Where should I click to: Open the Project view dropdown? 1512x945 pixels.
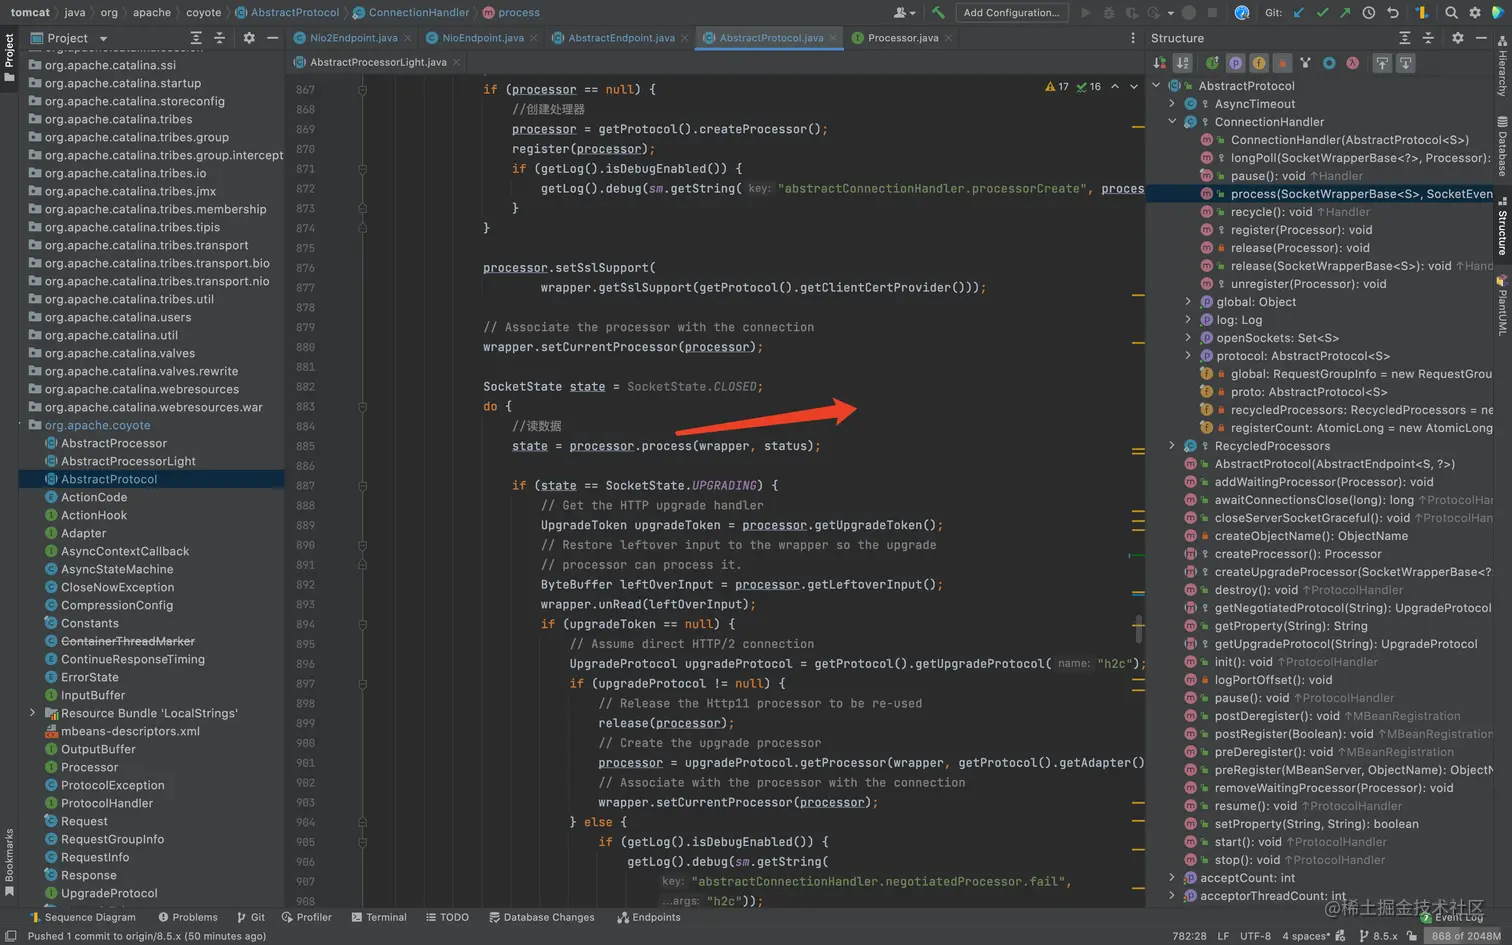(69, 38)
